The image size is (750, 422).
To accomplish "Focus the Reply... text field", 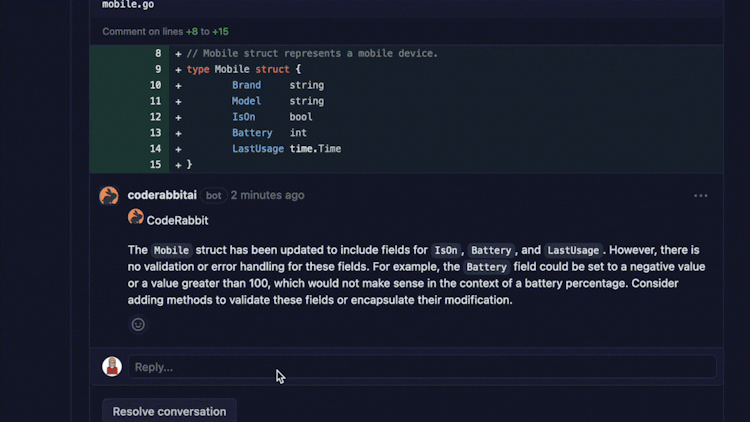I will tap(421, 367).
